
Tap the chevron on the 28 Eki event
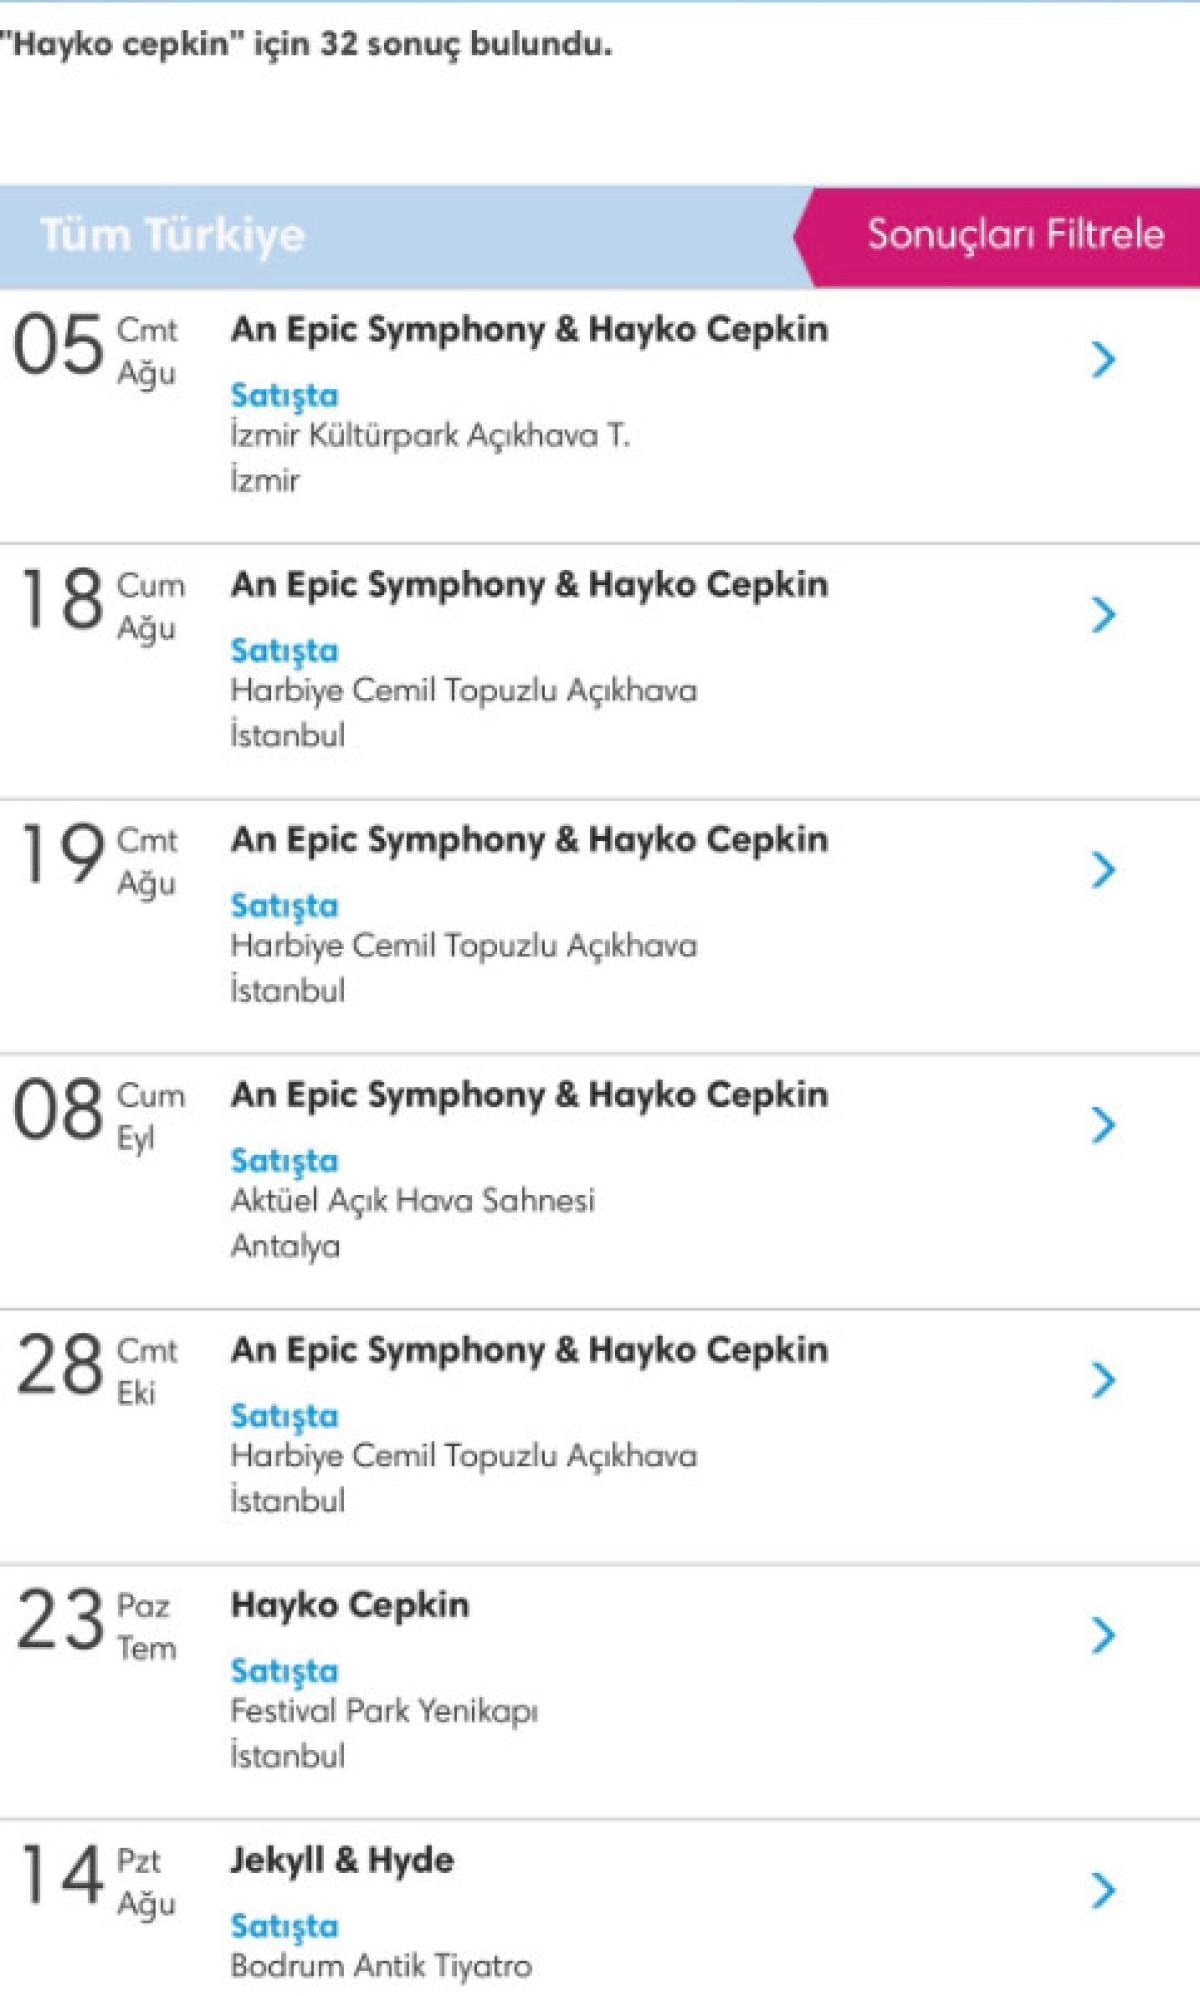(1102, 1379)
